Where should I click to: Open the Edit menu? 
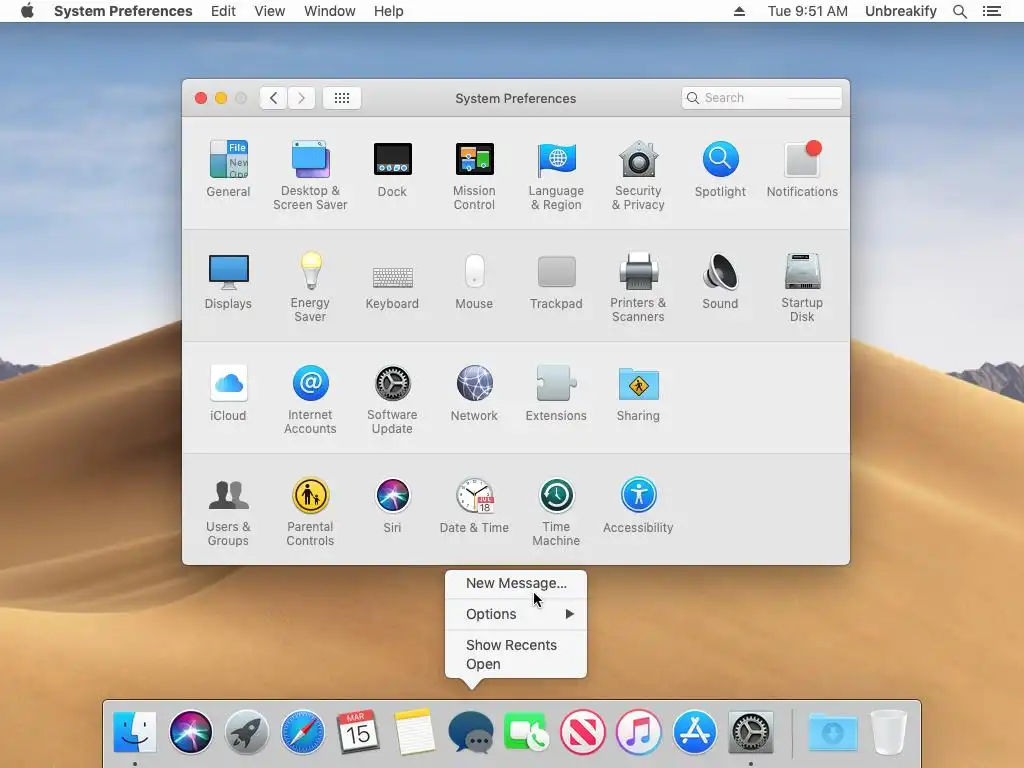223,11
